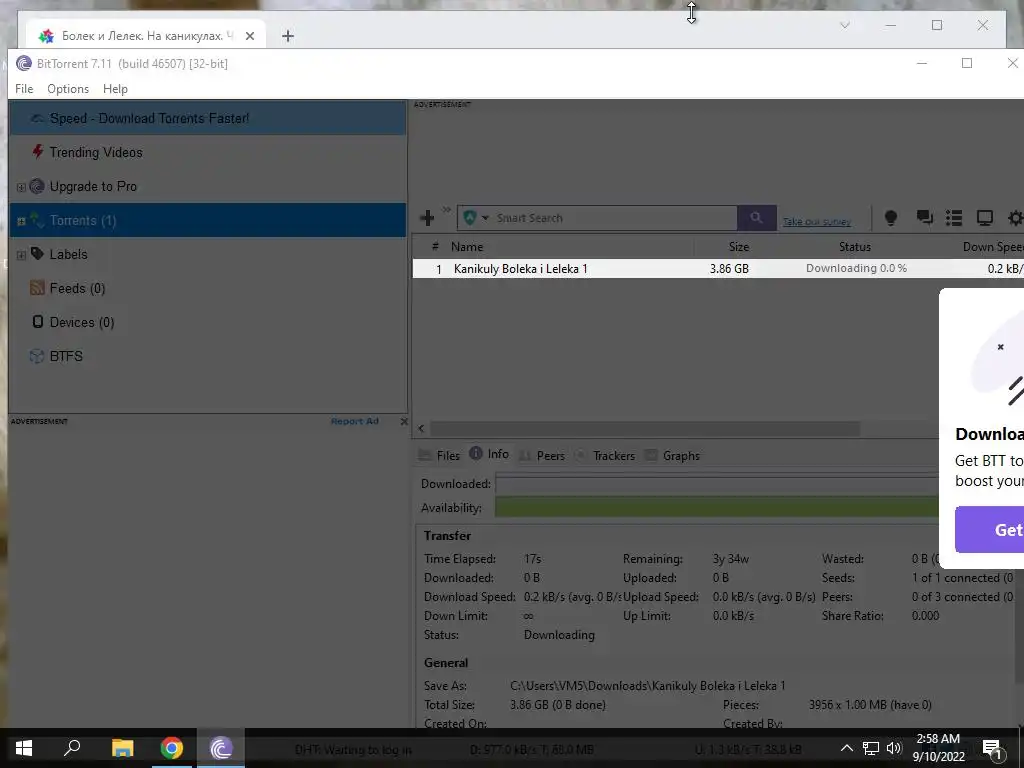1024x768 pixels.
Task: Switch to the Peers tab
Action: coord(542,455)
